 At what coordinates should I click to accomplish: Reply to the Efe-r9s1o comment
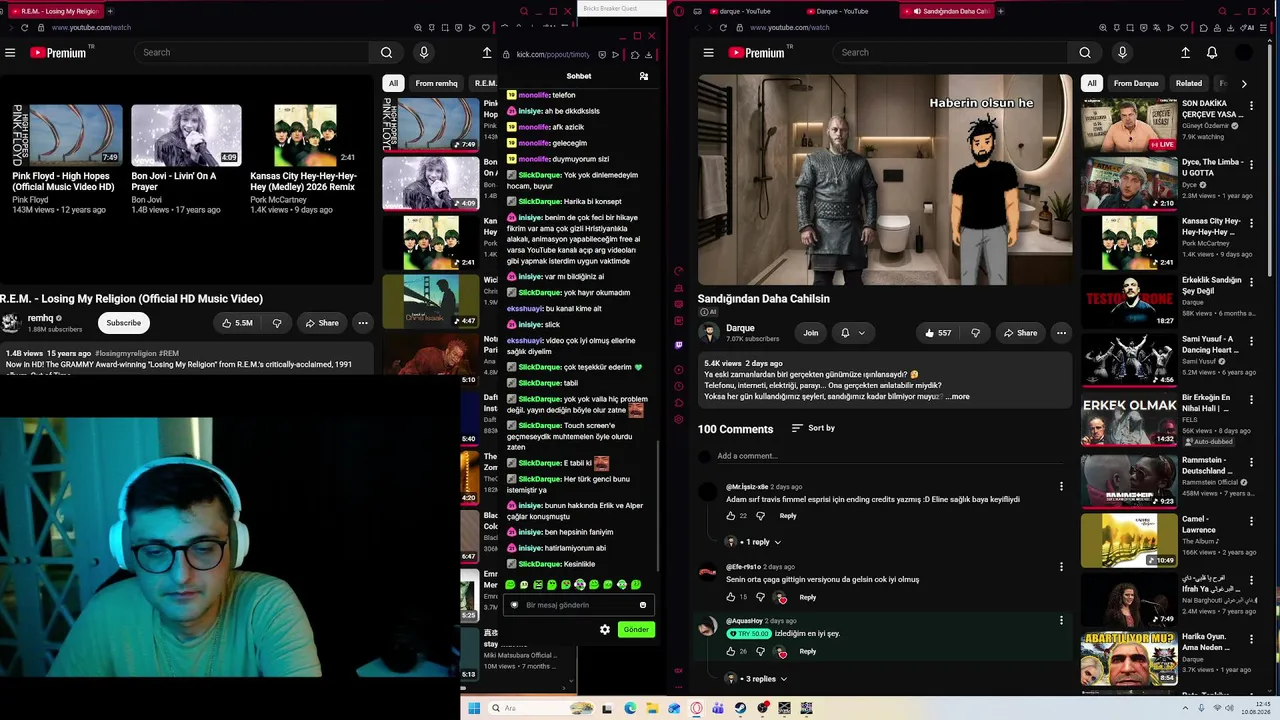coord(808,597)
